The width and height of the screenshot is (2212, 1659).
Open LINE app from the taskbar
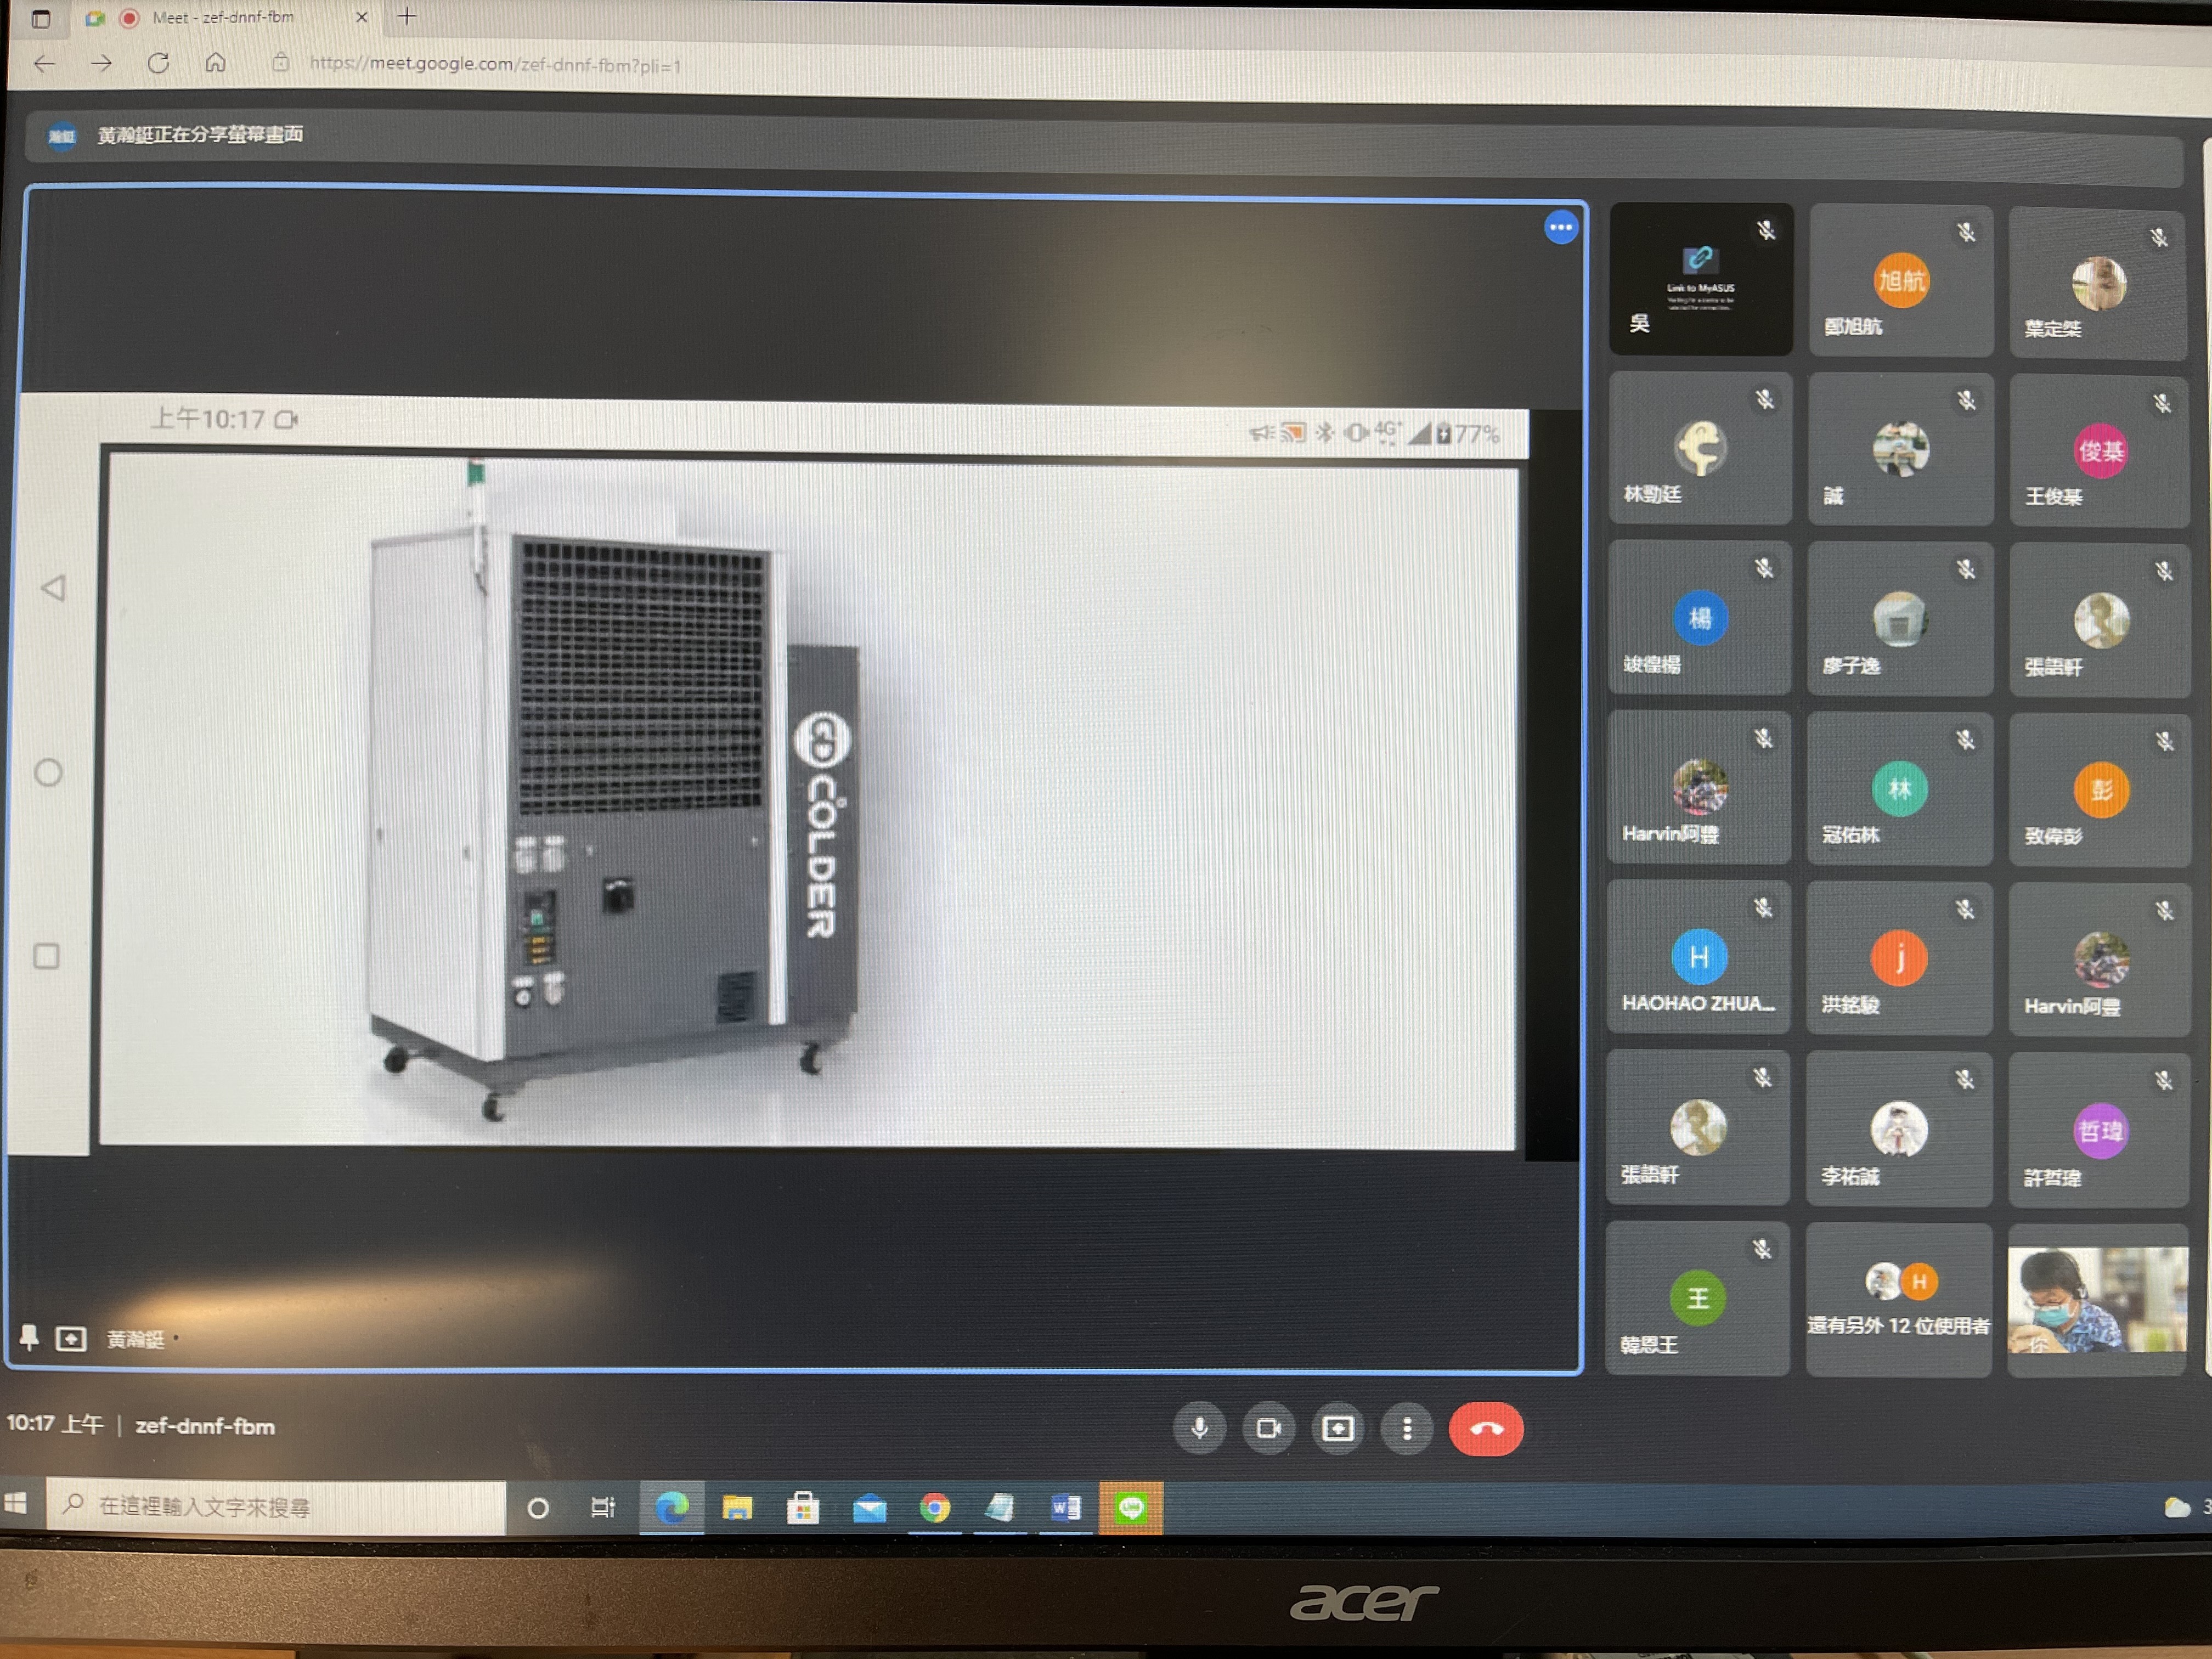point(1131,1507)
